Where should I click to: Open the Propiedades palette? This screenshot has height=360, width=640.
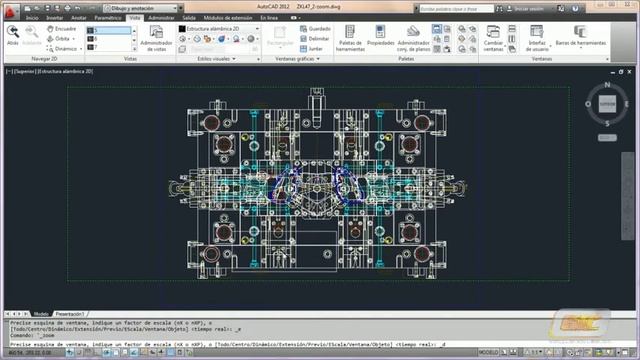(380, 36)
